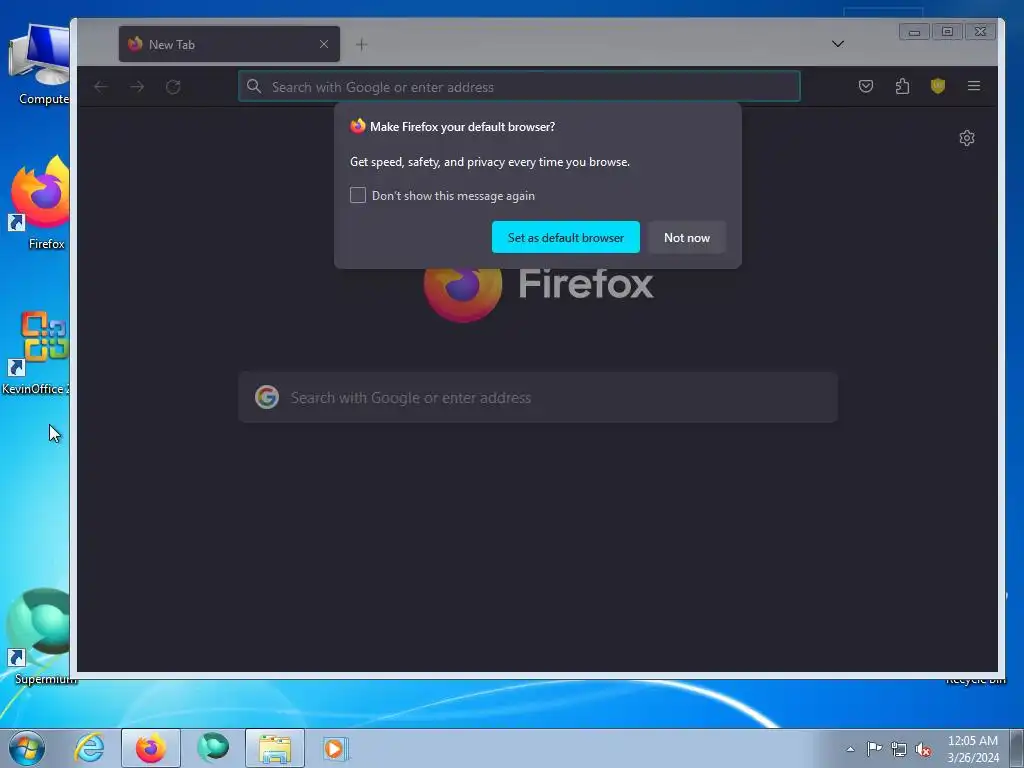Open the Save to Pocket icon
Screen dimensions: 1024x768
865,86
